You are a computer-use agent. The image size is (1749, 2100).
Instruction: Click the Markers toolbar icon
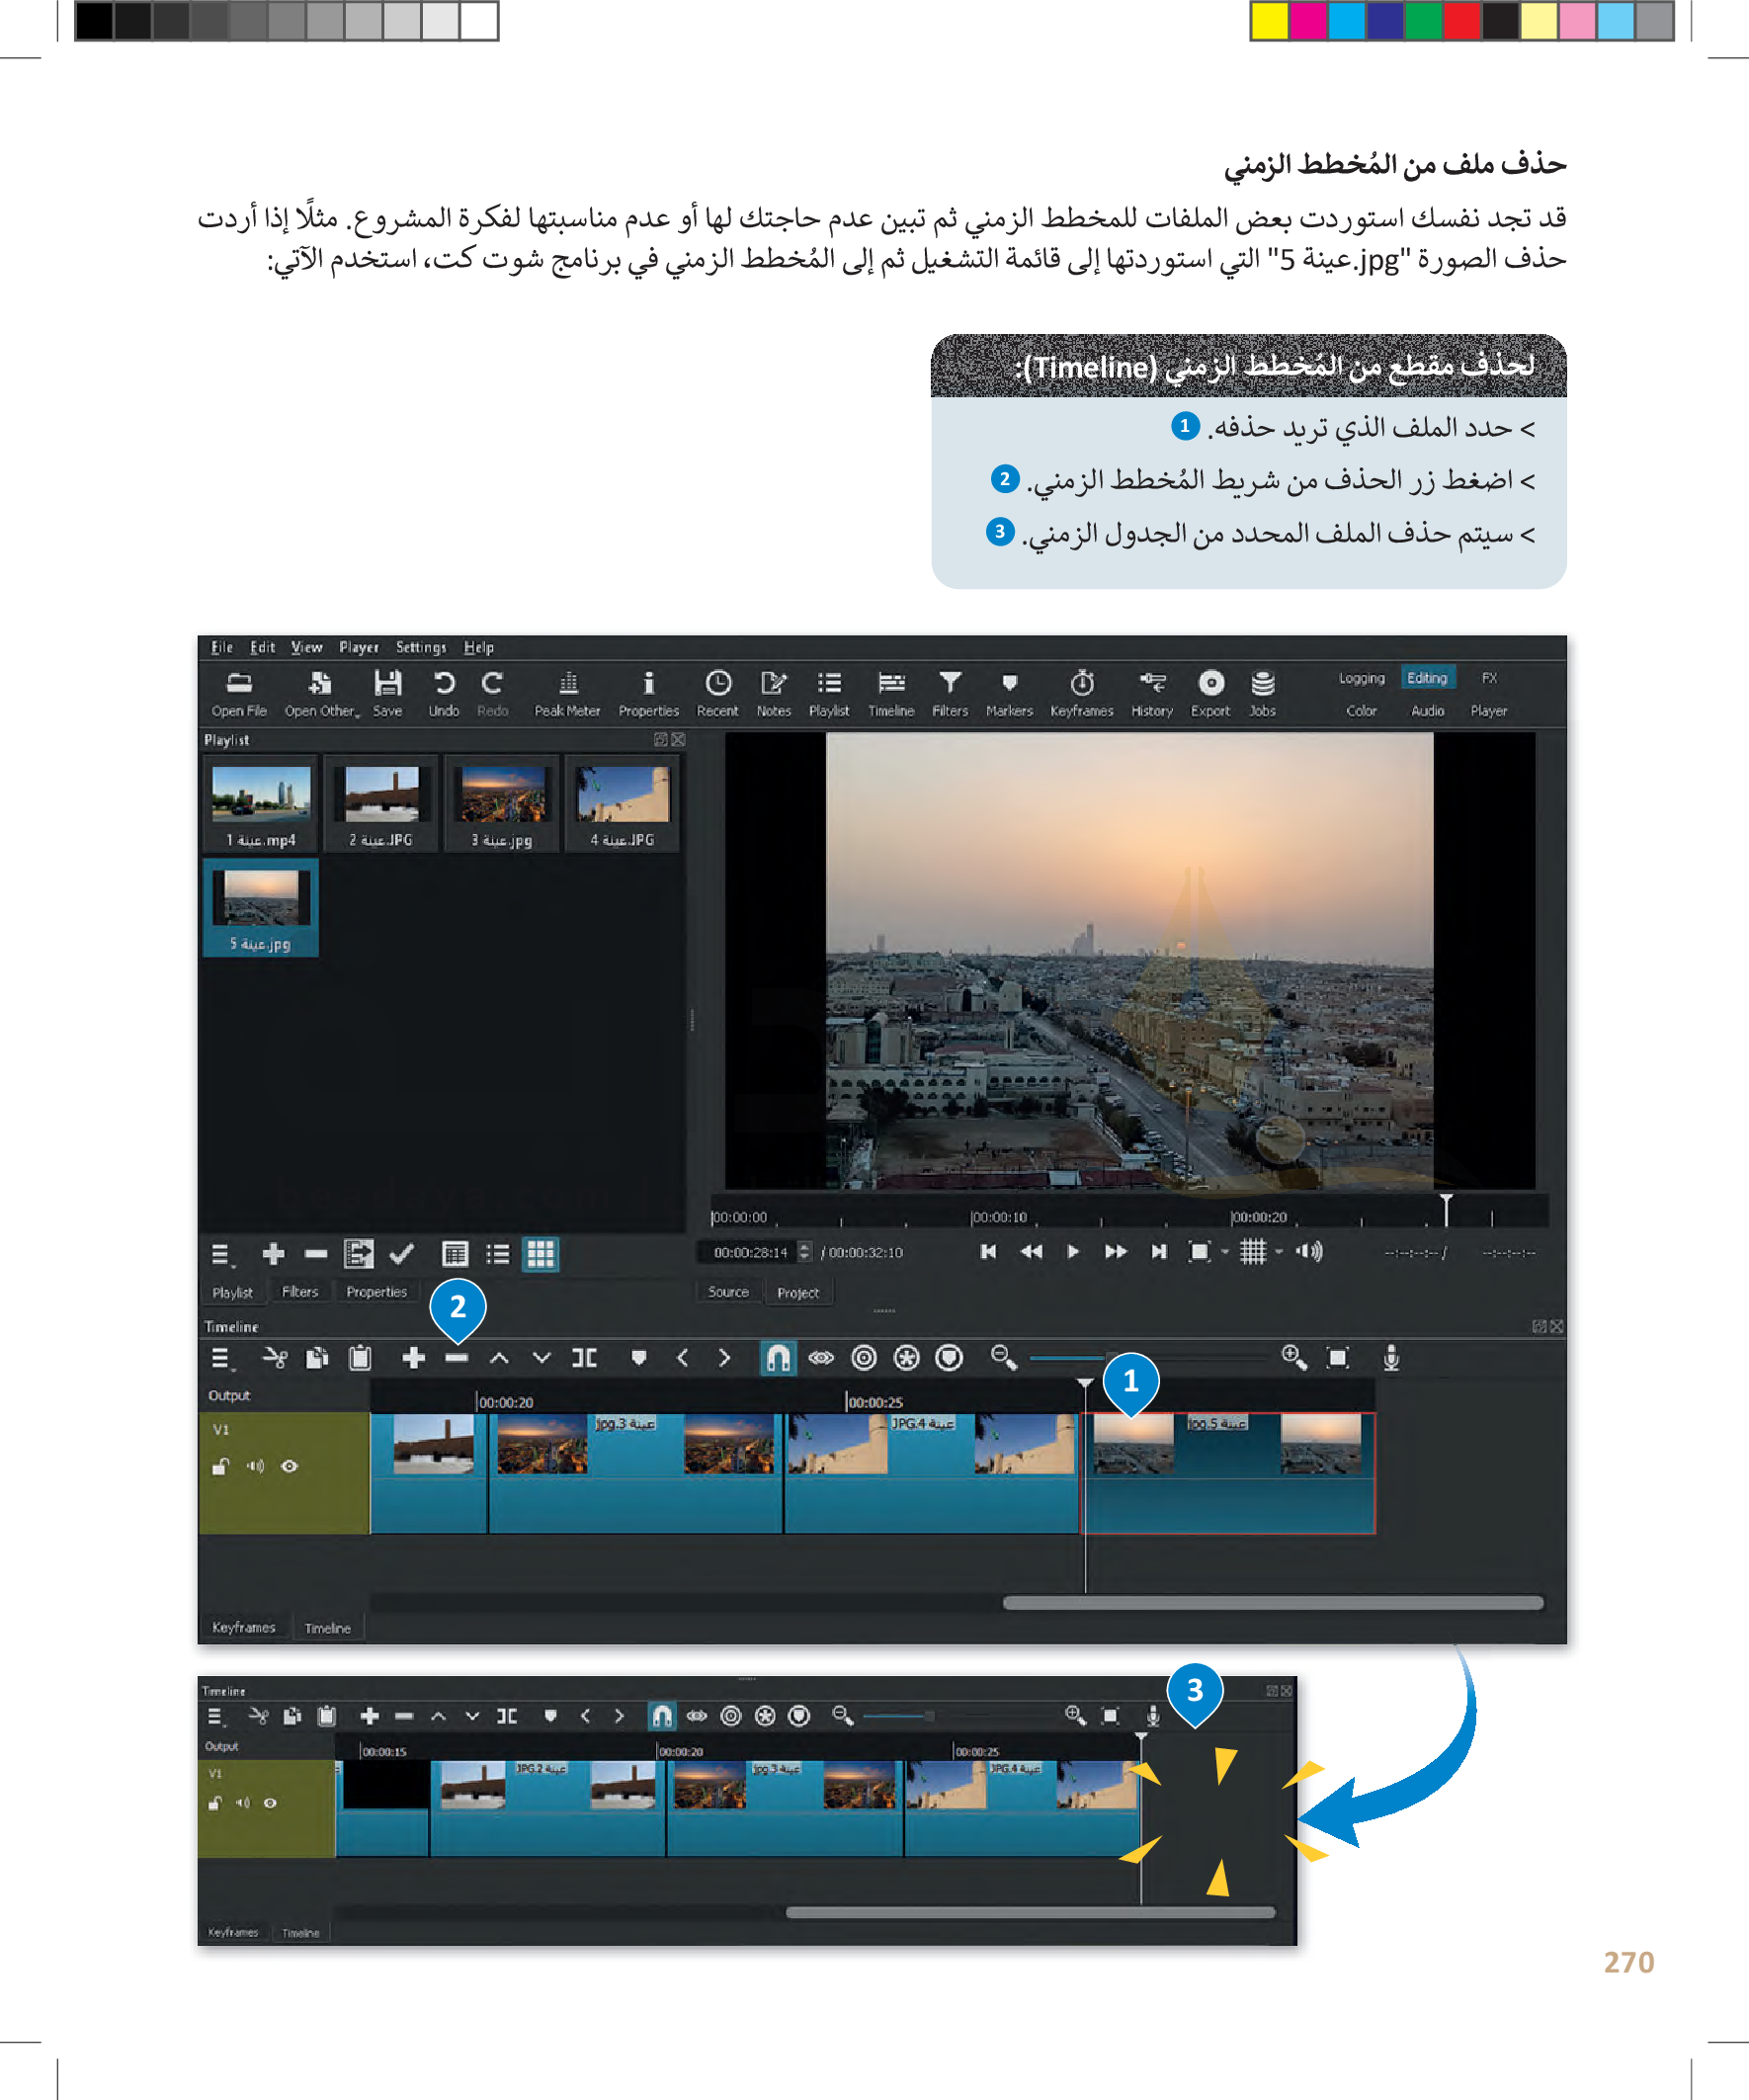click(1009, 693)
